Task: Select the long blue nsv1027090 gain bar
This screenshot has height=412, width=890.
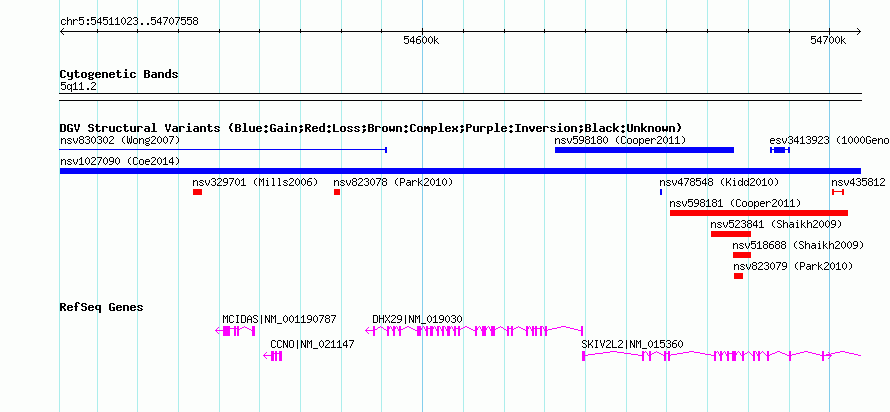Action: coord(460,171)
